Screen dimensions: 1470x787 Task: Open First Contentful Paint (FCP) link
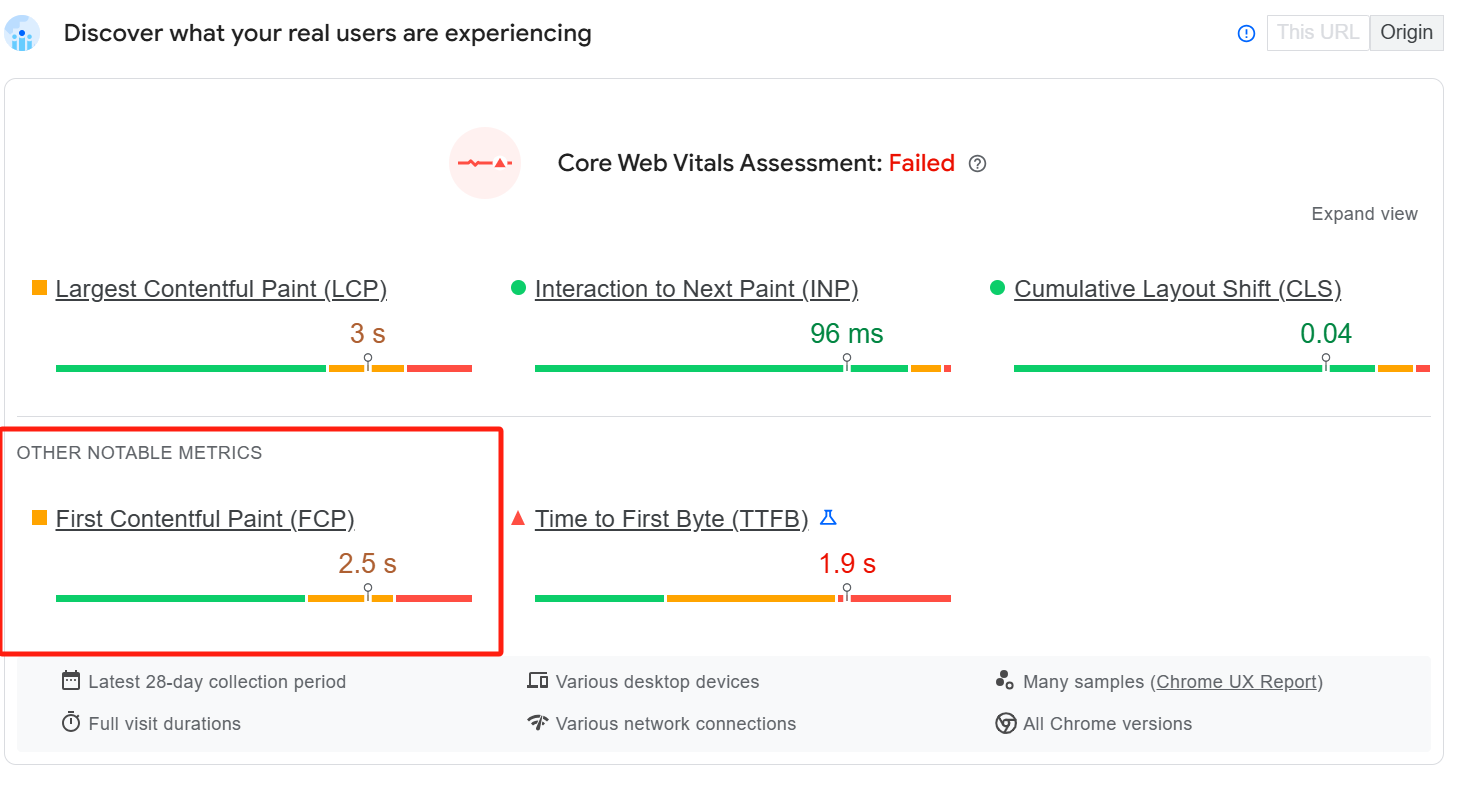click(205, 519)
